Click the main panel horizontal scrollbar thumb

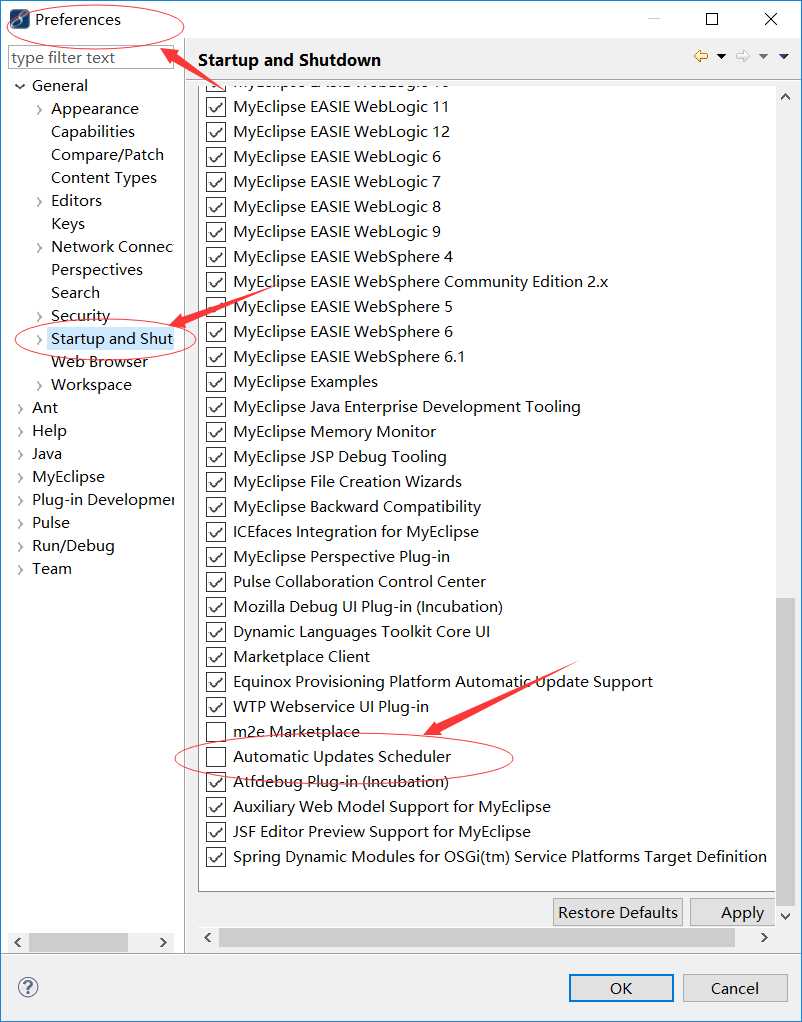(477, 937)
